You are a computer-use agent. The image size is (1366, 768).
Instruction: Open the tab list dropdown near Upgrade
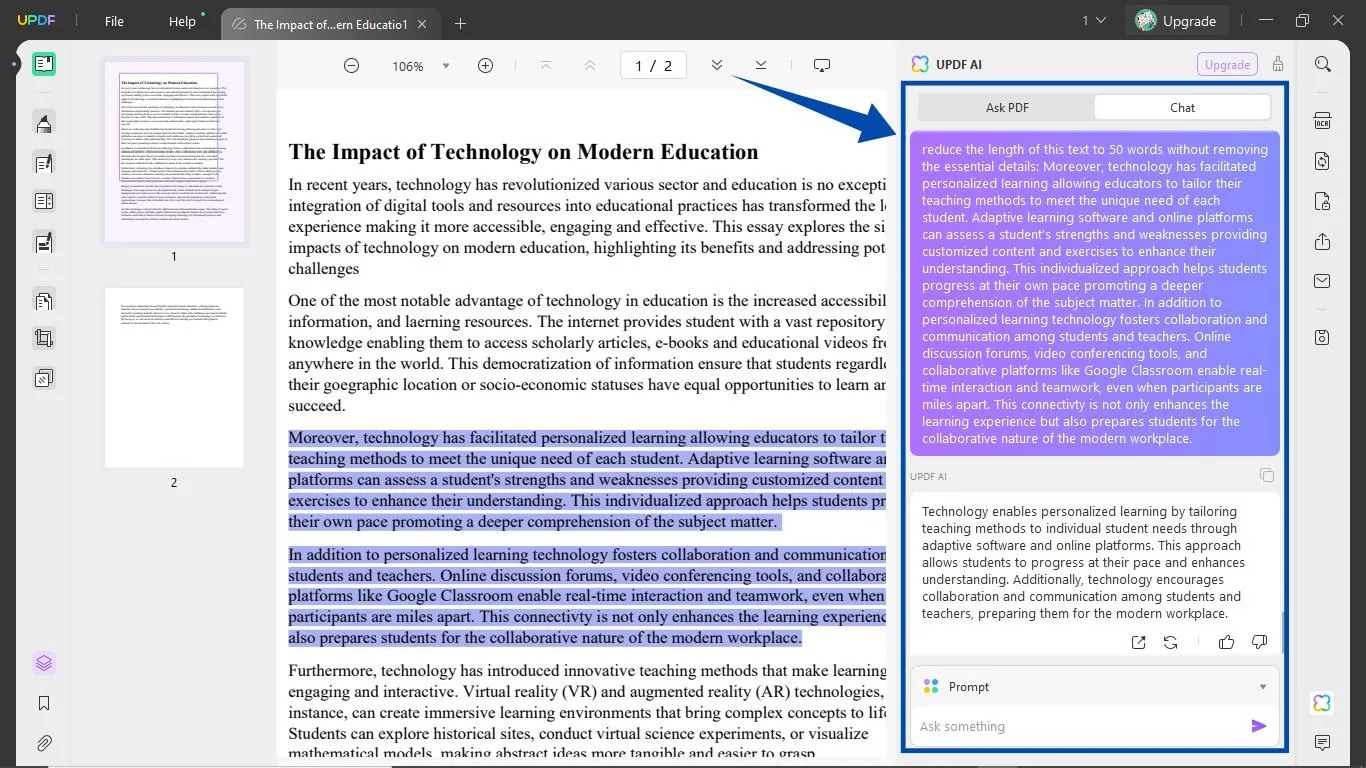1095,19
